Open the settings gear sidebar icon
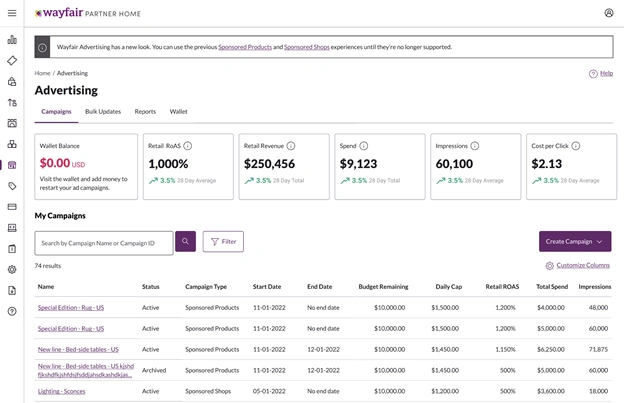Viewport: 624px width, 403px height. click(x=12, y=269)
